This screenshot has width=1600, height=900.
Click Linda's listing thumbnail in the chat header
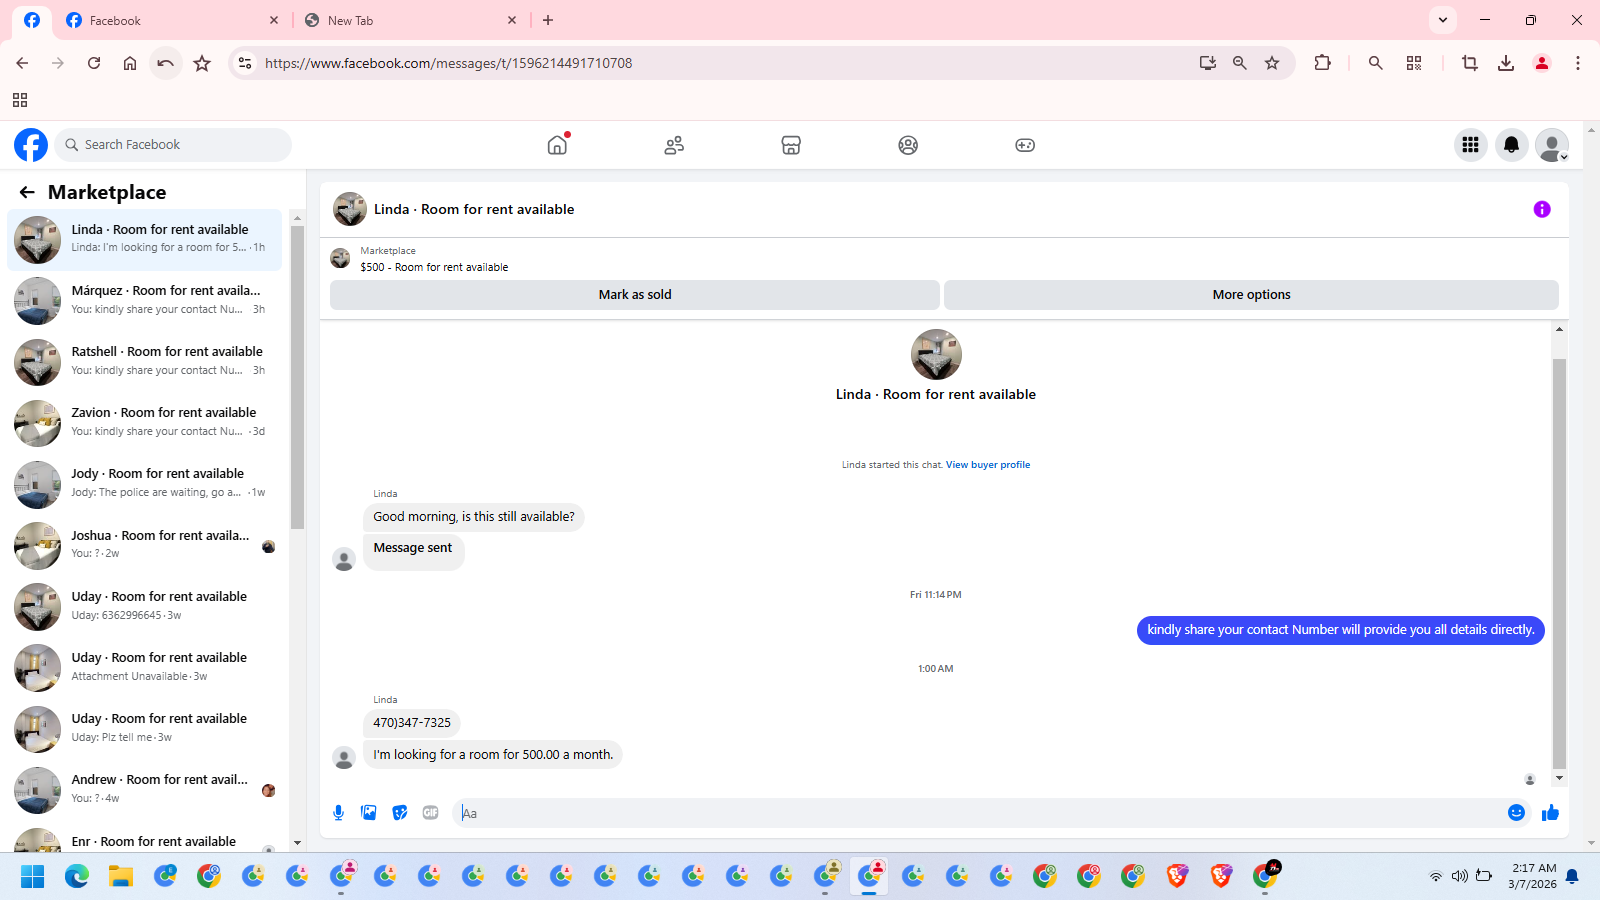click(x=350, y=209)
